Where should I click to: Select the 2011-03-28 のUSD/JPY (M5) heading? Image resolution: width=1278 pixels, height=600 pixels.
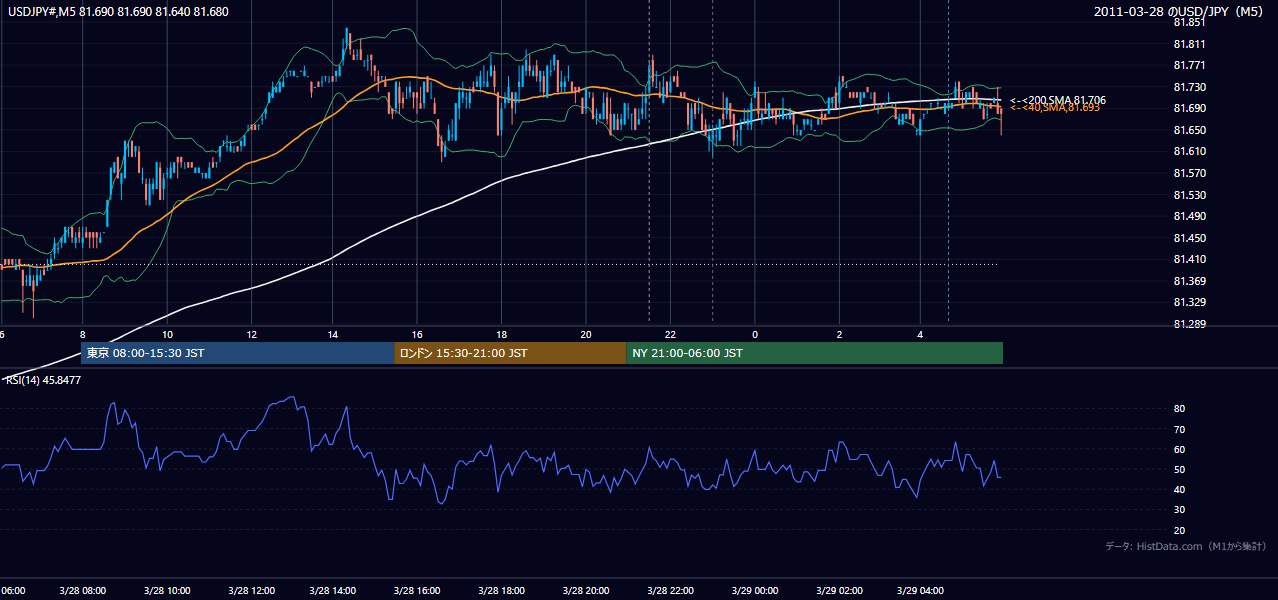(x=1180, y=11)
